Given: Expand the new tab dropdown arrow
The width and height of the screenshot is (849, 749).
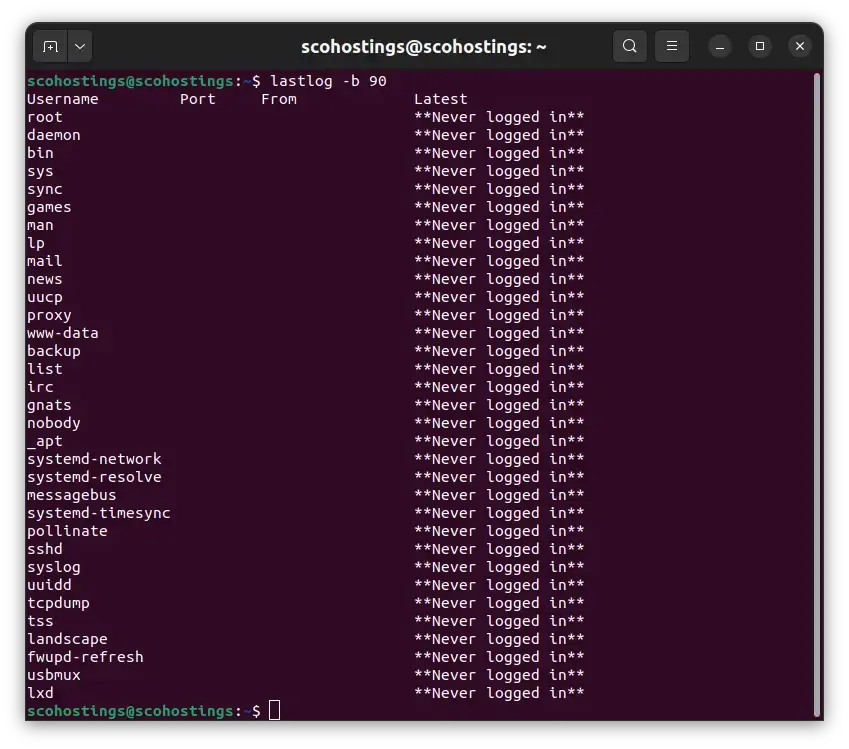Looking at the screenshot, I should [80, 47].
